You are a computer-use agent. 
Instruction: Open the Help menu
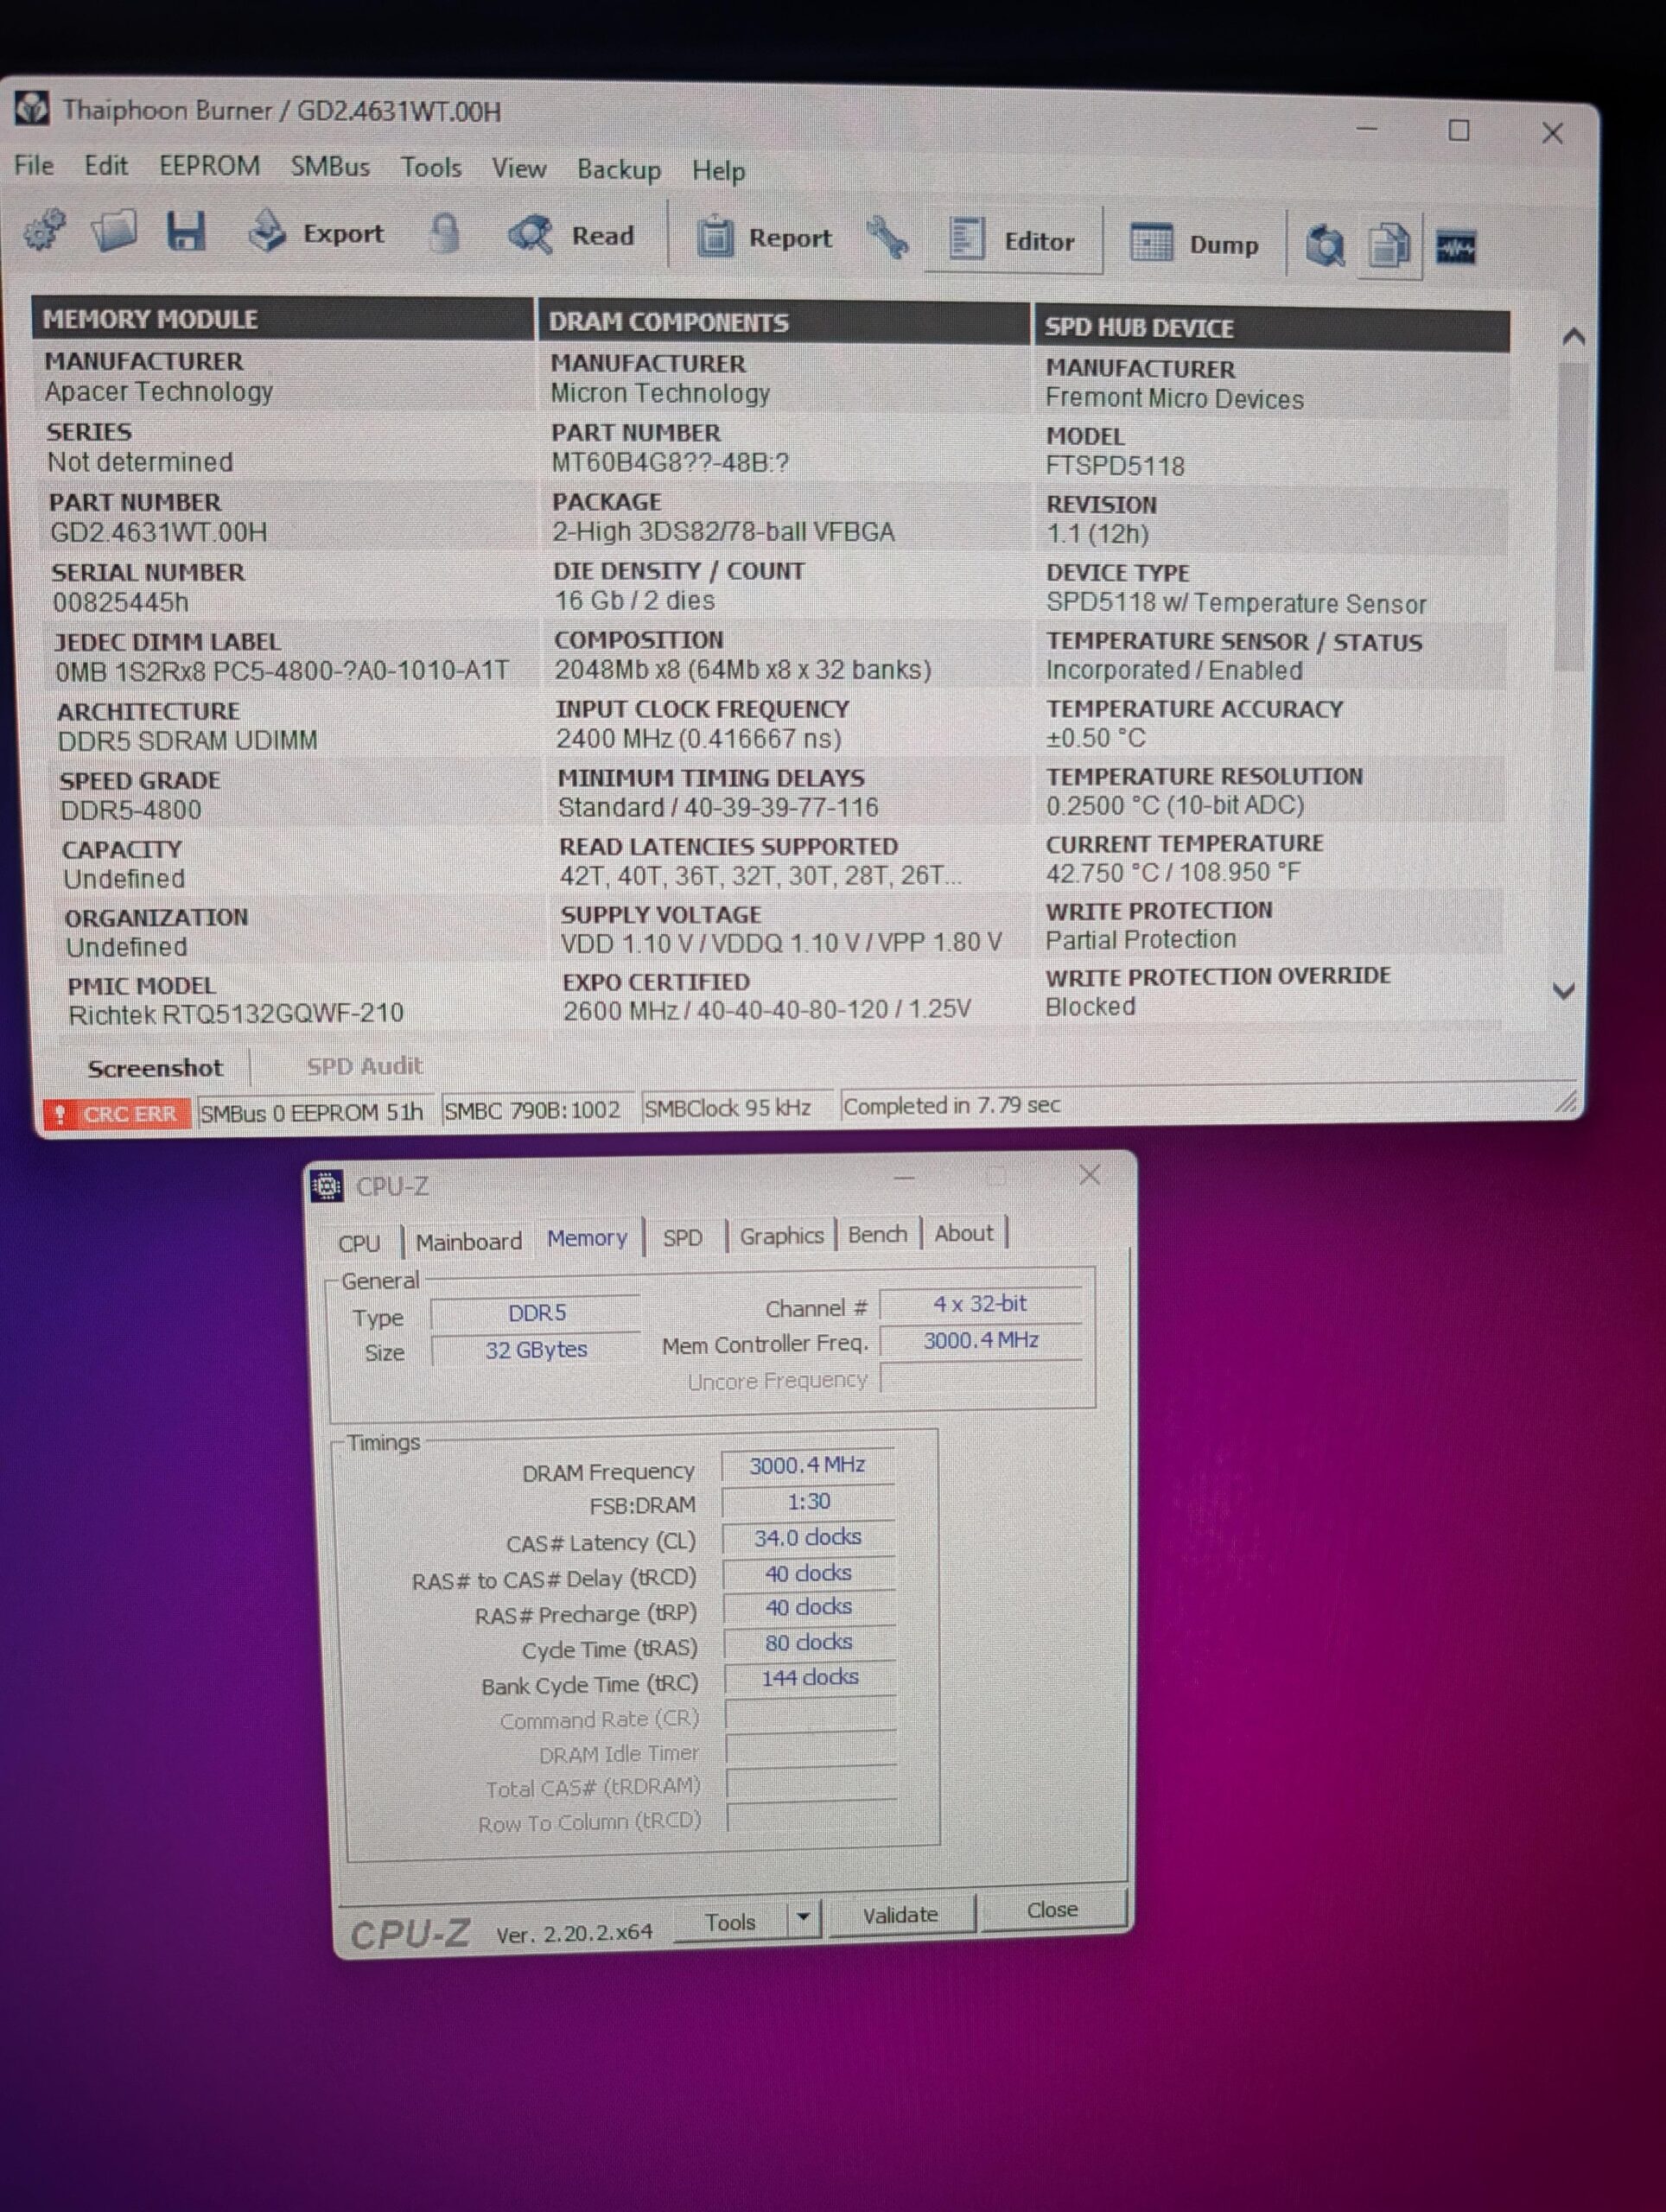[x=719, y=171]
